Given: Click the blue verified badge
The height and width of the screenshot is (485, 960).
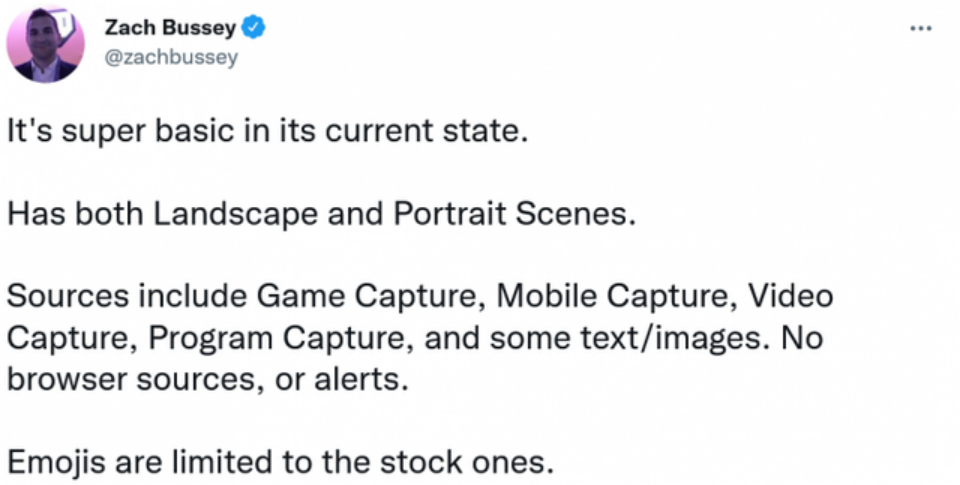Looking at the screenshot, I should click(255, 29).
